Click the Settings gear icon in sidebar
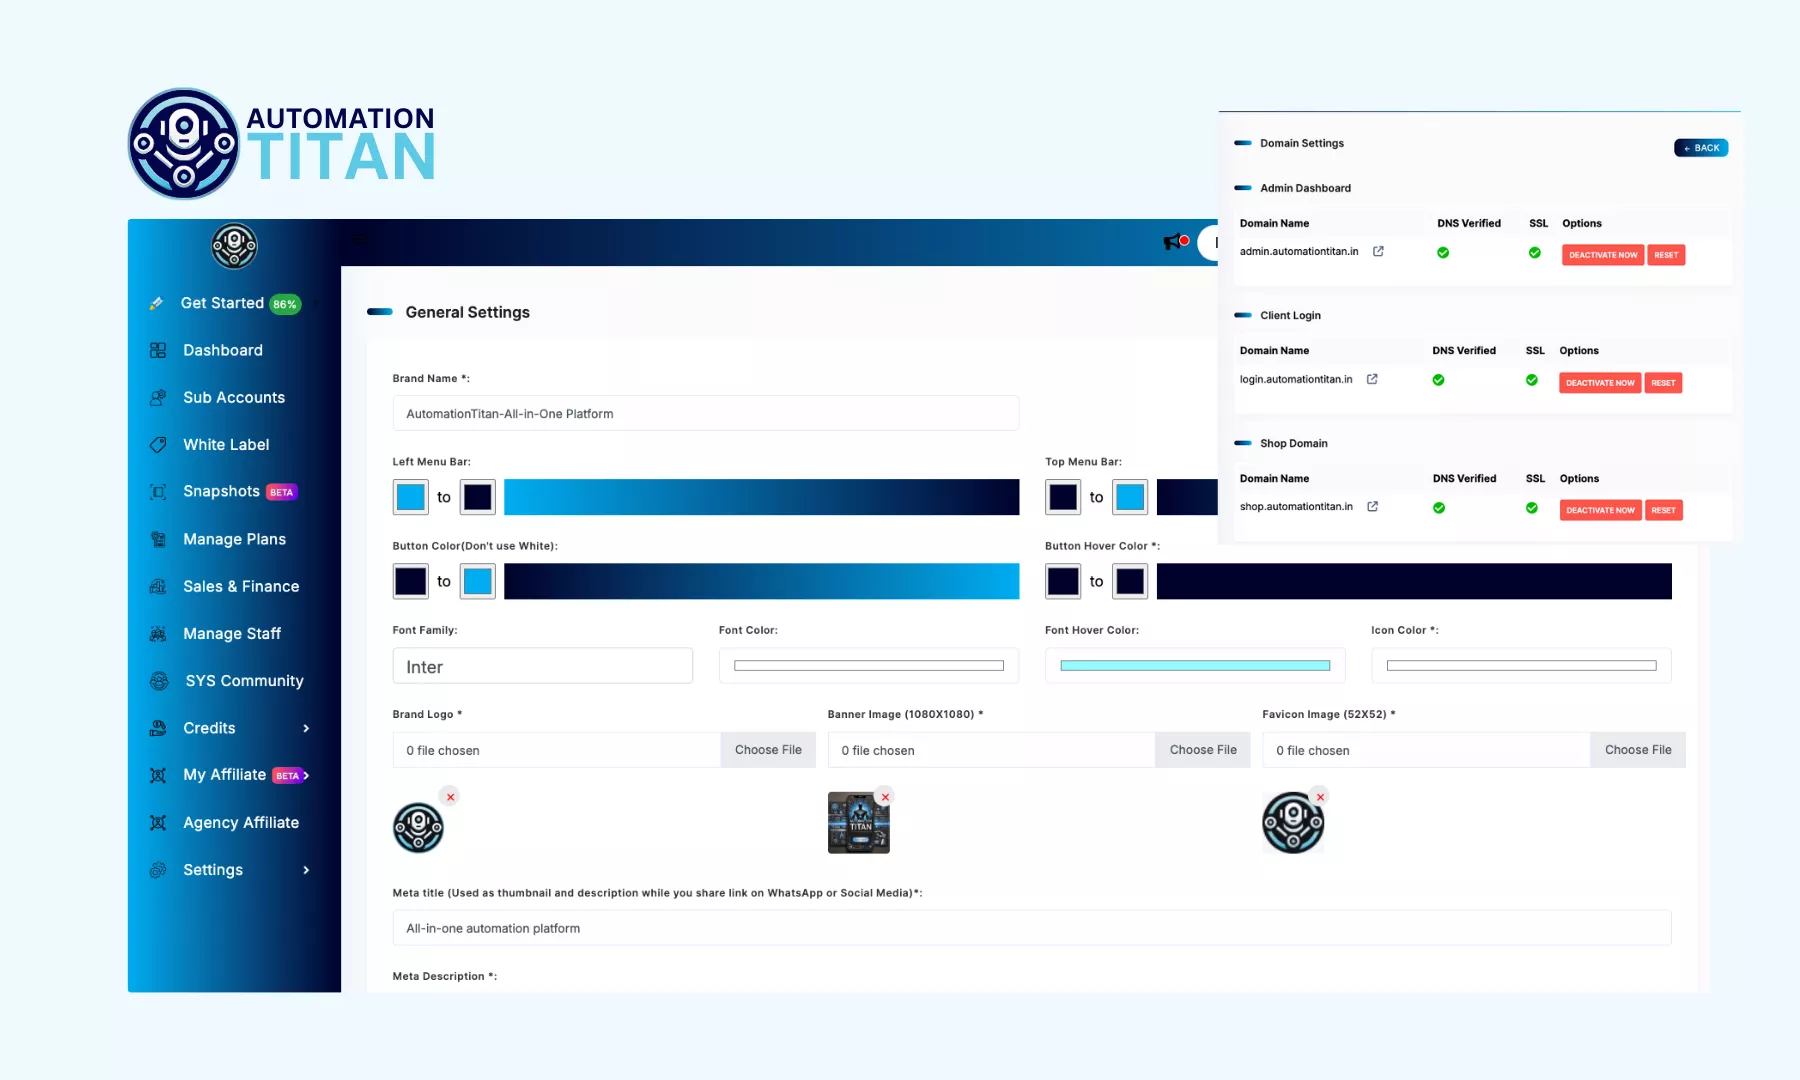This screenshot has width=1800, height=1080. 158,870
